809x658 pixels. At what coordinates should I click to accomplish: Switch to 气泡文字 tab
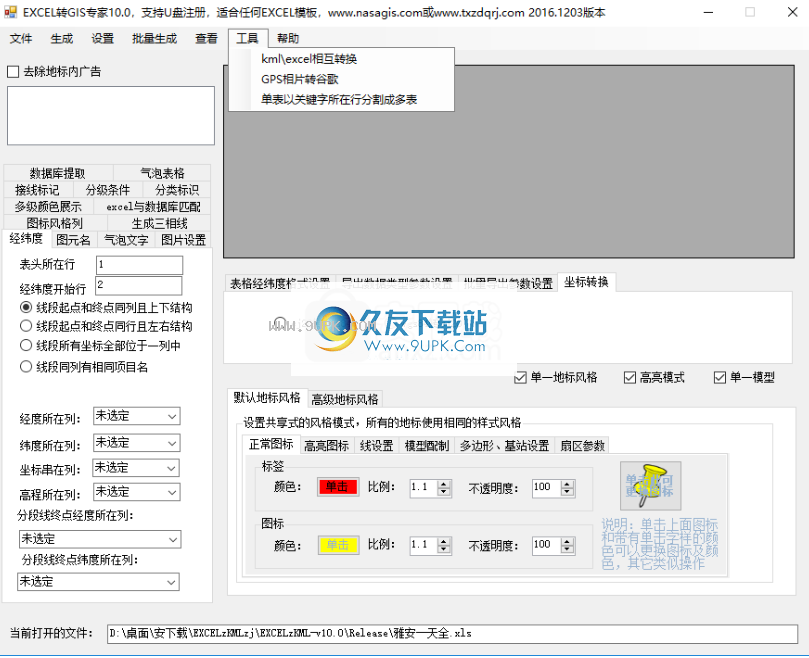(126, 240)
